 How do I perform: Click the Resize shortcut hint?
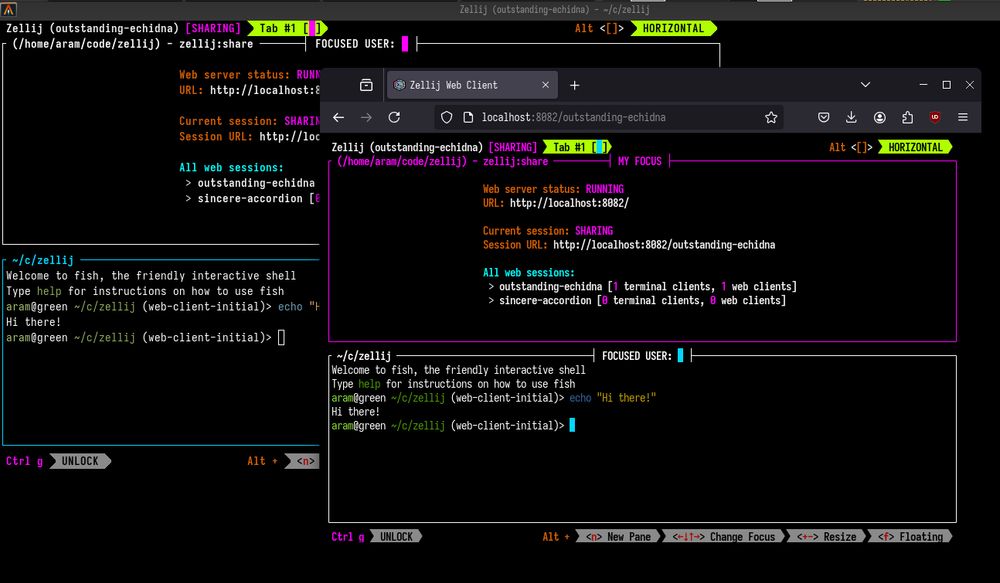pos(827,536)
